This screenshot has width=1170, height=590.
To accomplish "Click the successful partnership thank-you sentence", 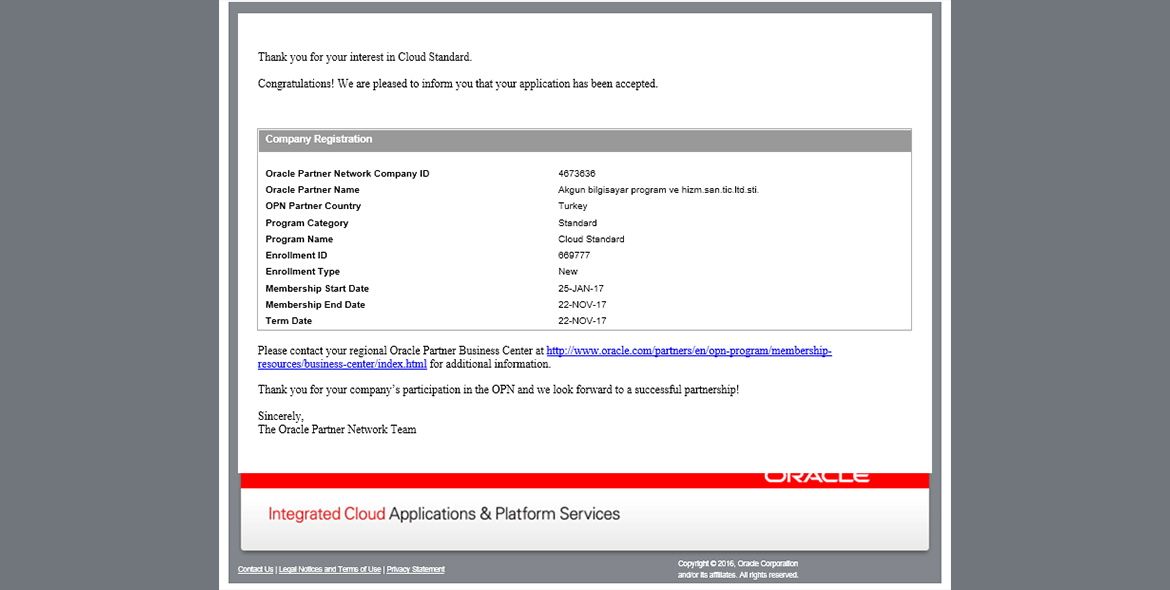I will (x=498, y=390).
